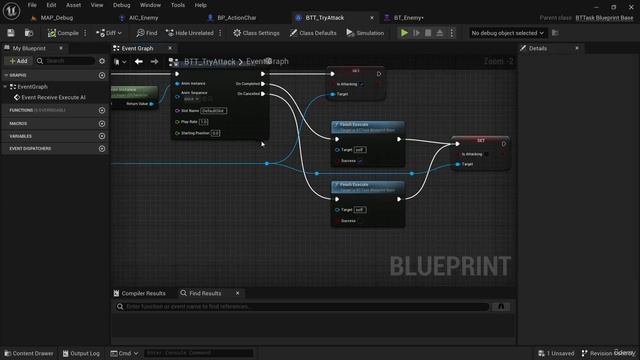Image resolution: width=640 pixels, height=360 pixels.
Task: Click the green Play button
Action: tap(404, 33)
